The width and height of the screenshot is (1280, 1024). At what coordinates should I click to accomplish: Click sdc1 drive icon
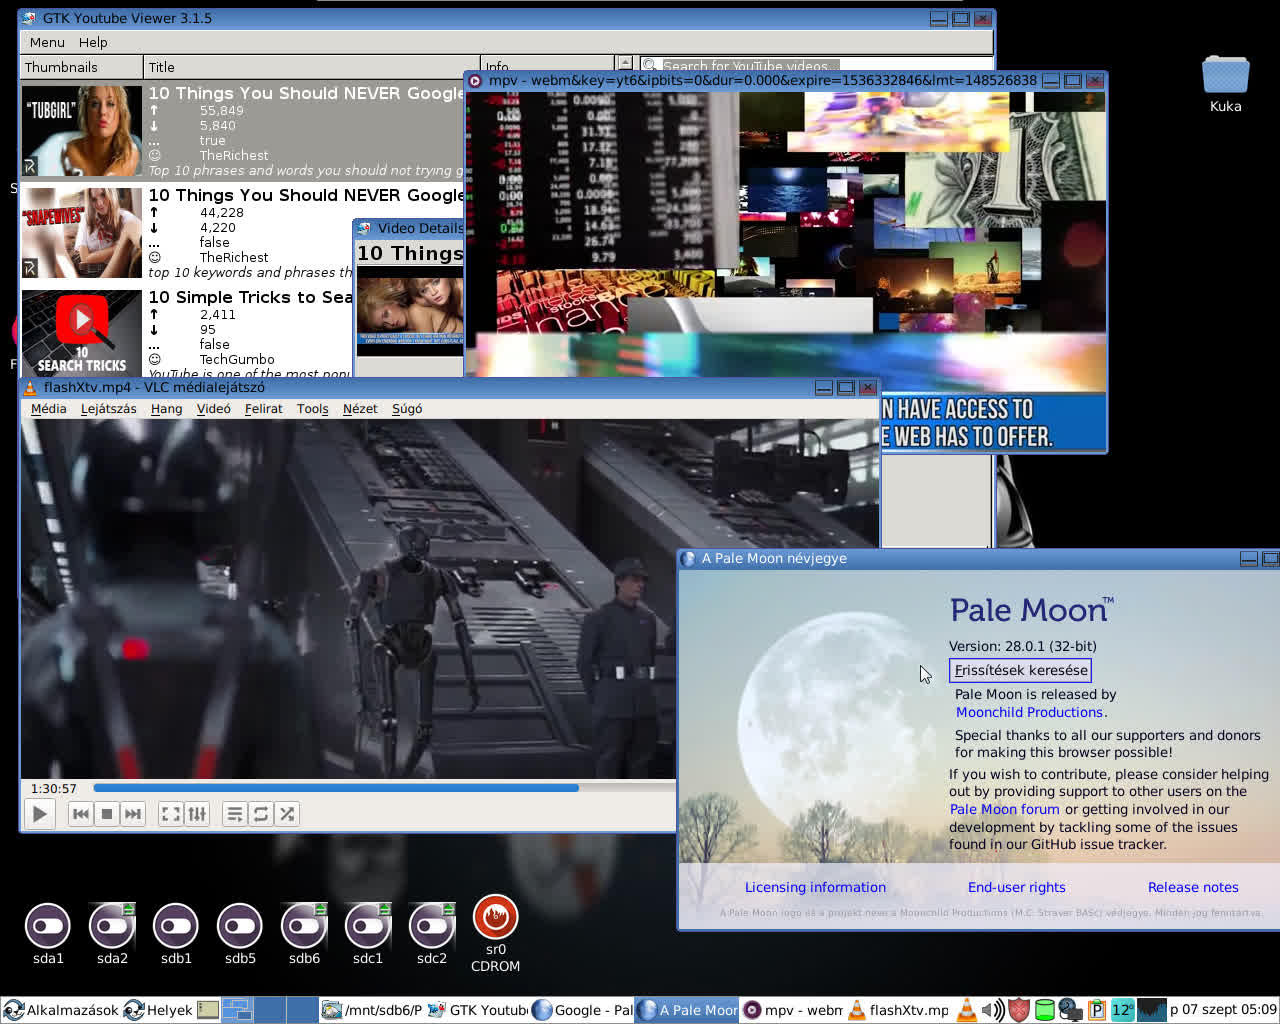pos(368,934)
